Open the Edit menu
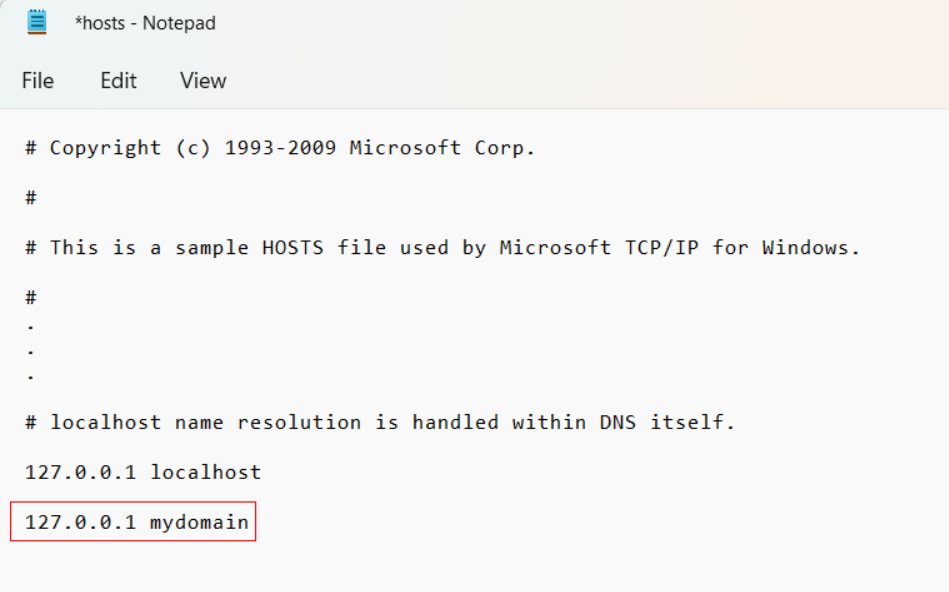This screenshot has width=949, height=592. [x=118, y=81]
